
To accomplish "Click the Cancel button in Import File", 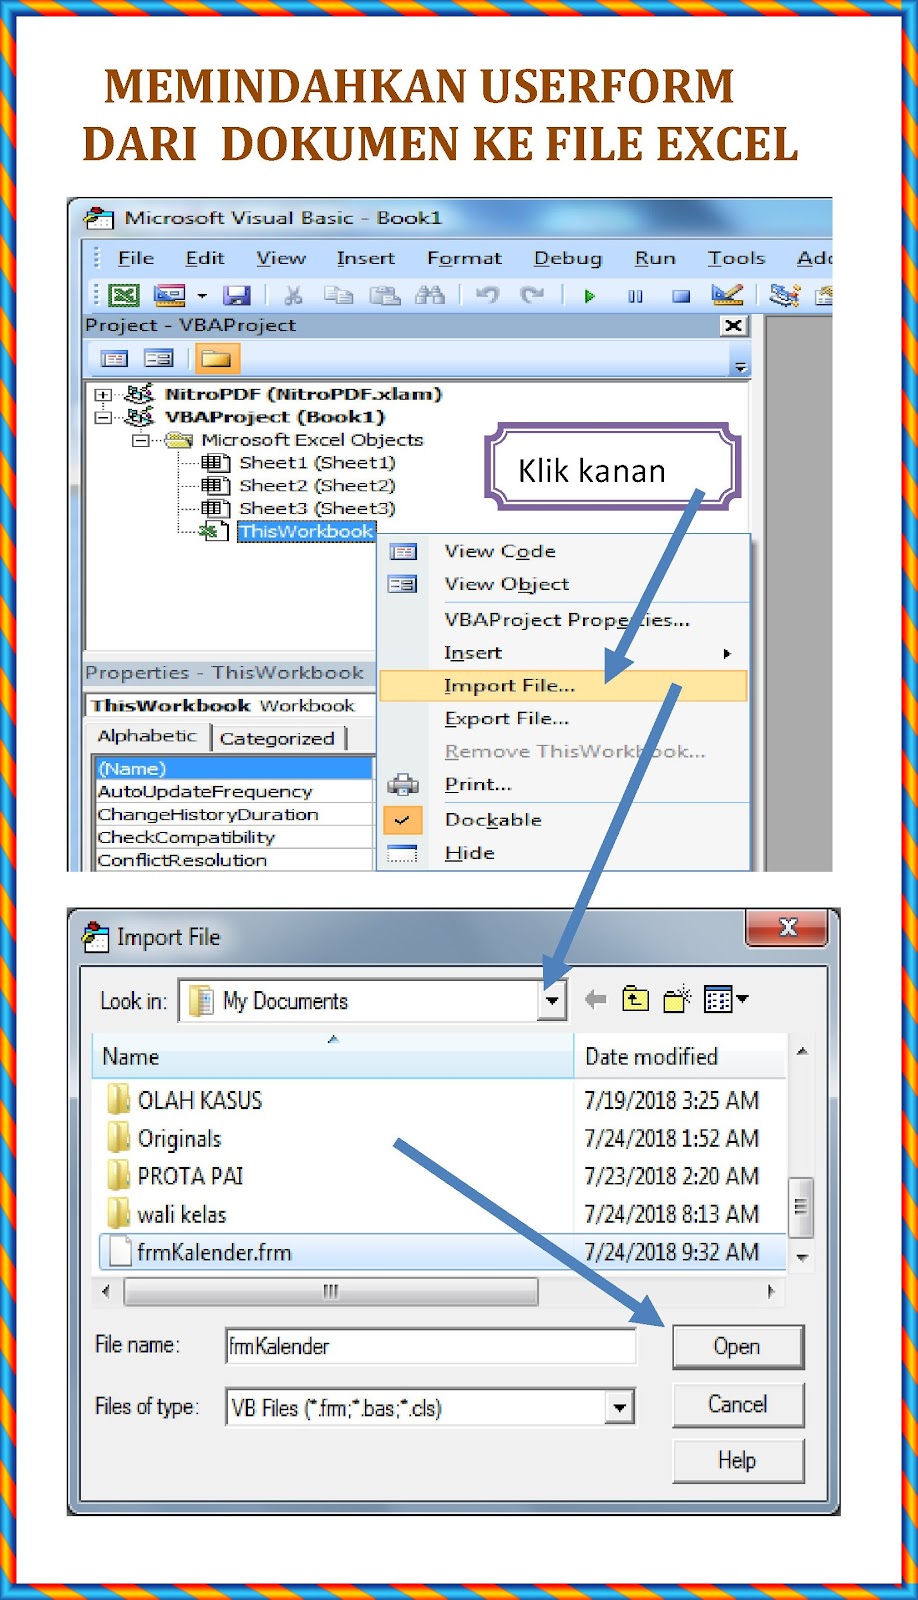I will [x=737, y=1404].
